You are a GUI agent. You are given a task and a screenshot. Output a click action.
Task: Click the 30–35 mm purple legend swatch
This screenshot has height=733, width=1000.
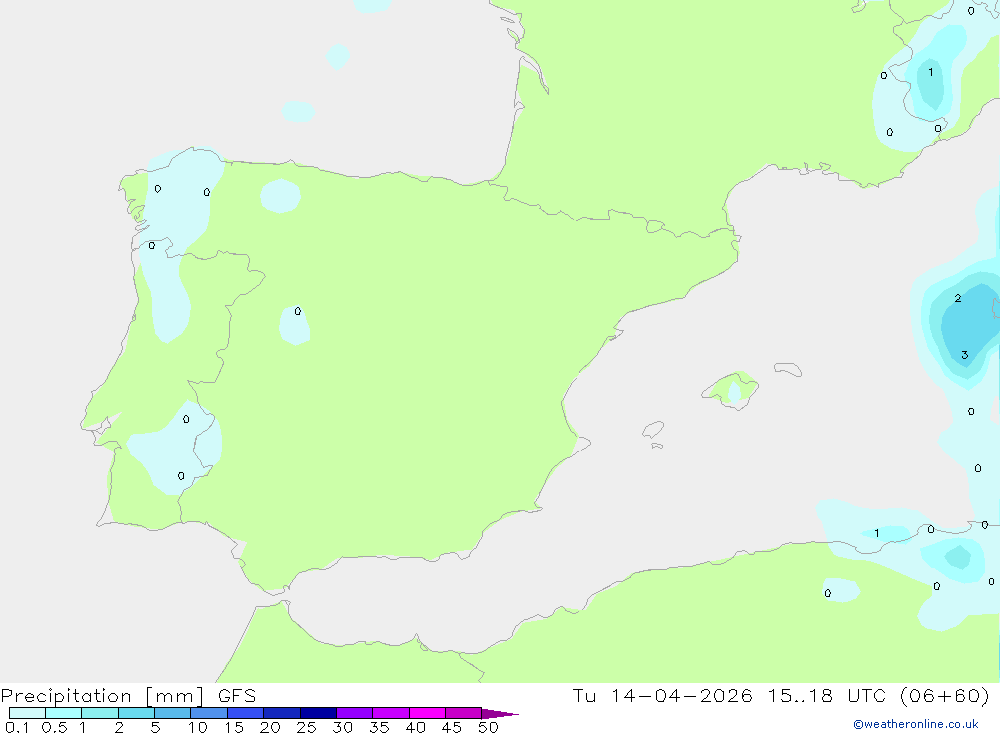click(x=354, y=713)
